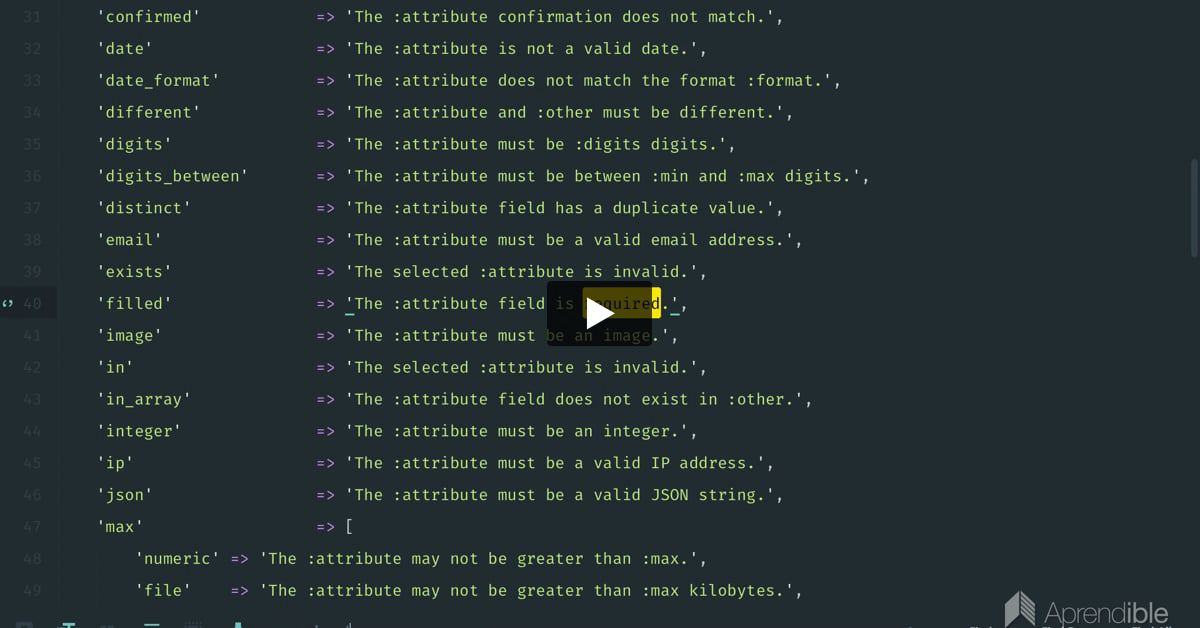
Task: Select the 'max' key on line 47
Action: pos(120,528)
